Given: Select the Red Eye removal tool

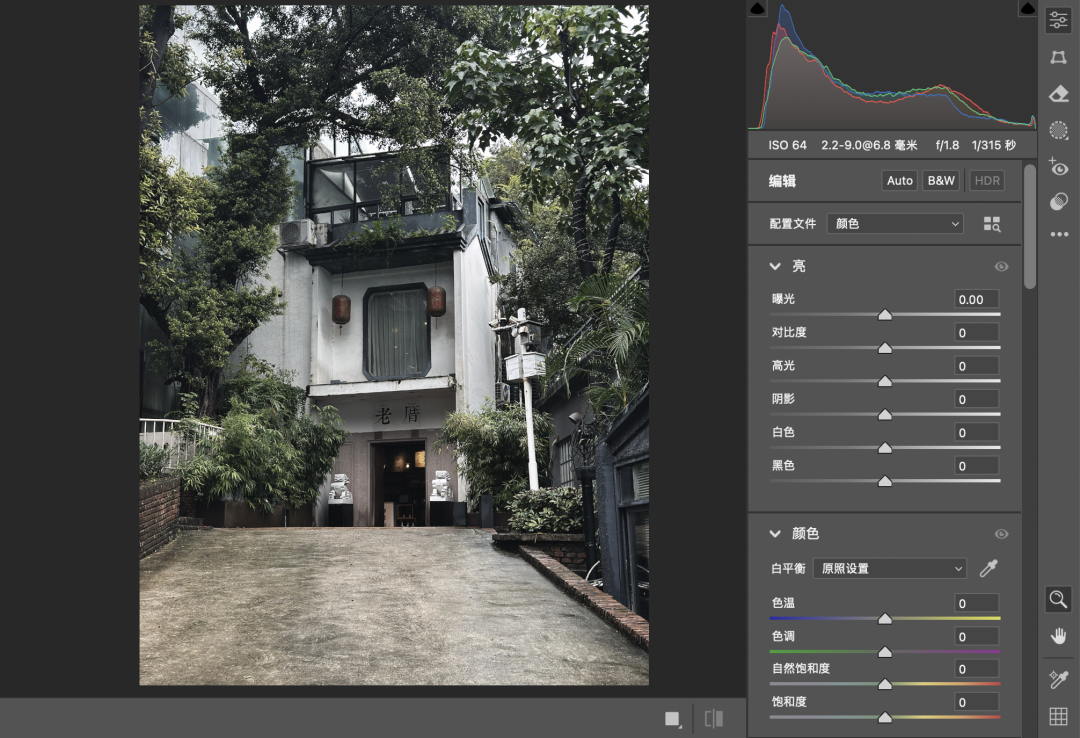Looking at the screenshot, I should (1059, 167).
